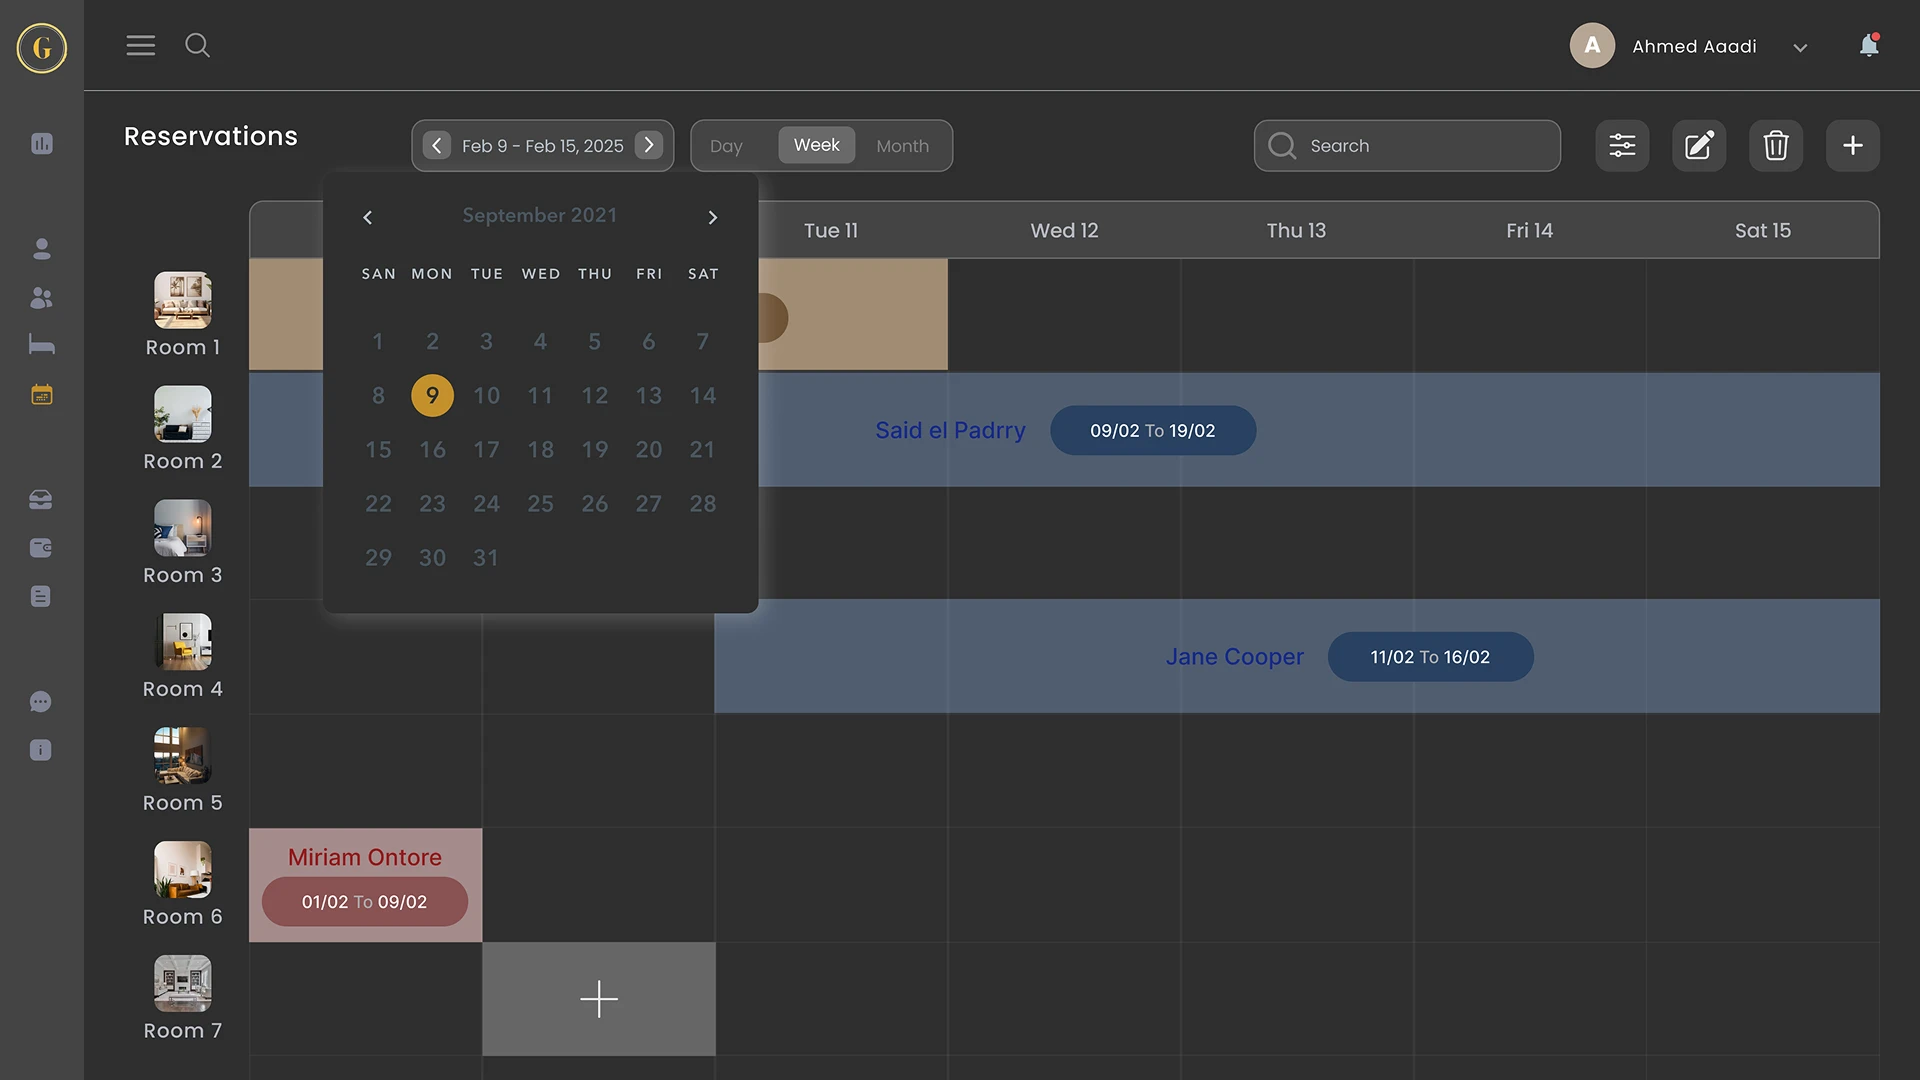The height and width of the screenshot is (1080, 1920).
Task: Go to previous month in date picker
Action: pyautogui.click(x=367, y=217)
